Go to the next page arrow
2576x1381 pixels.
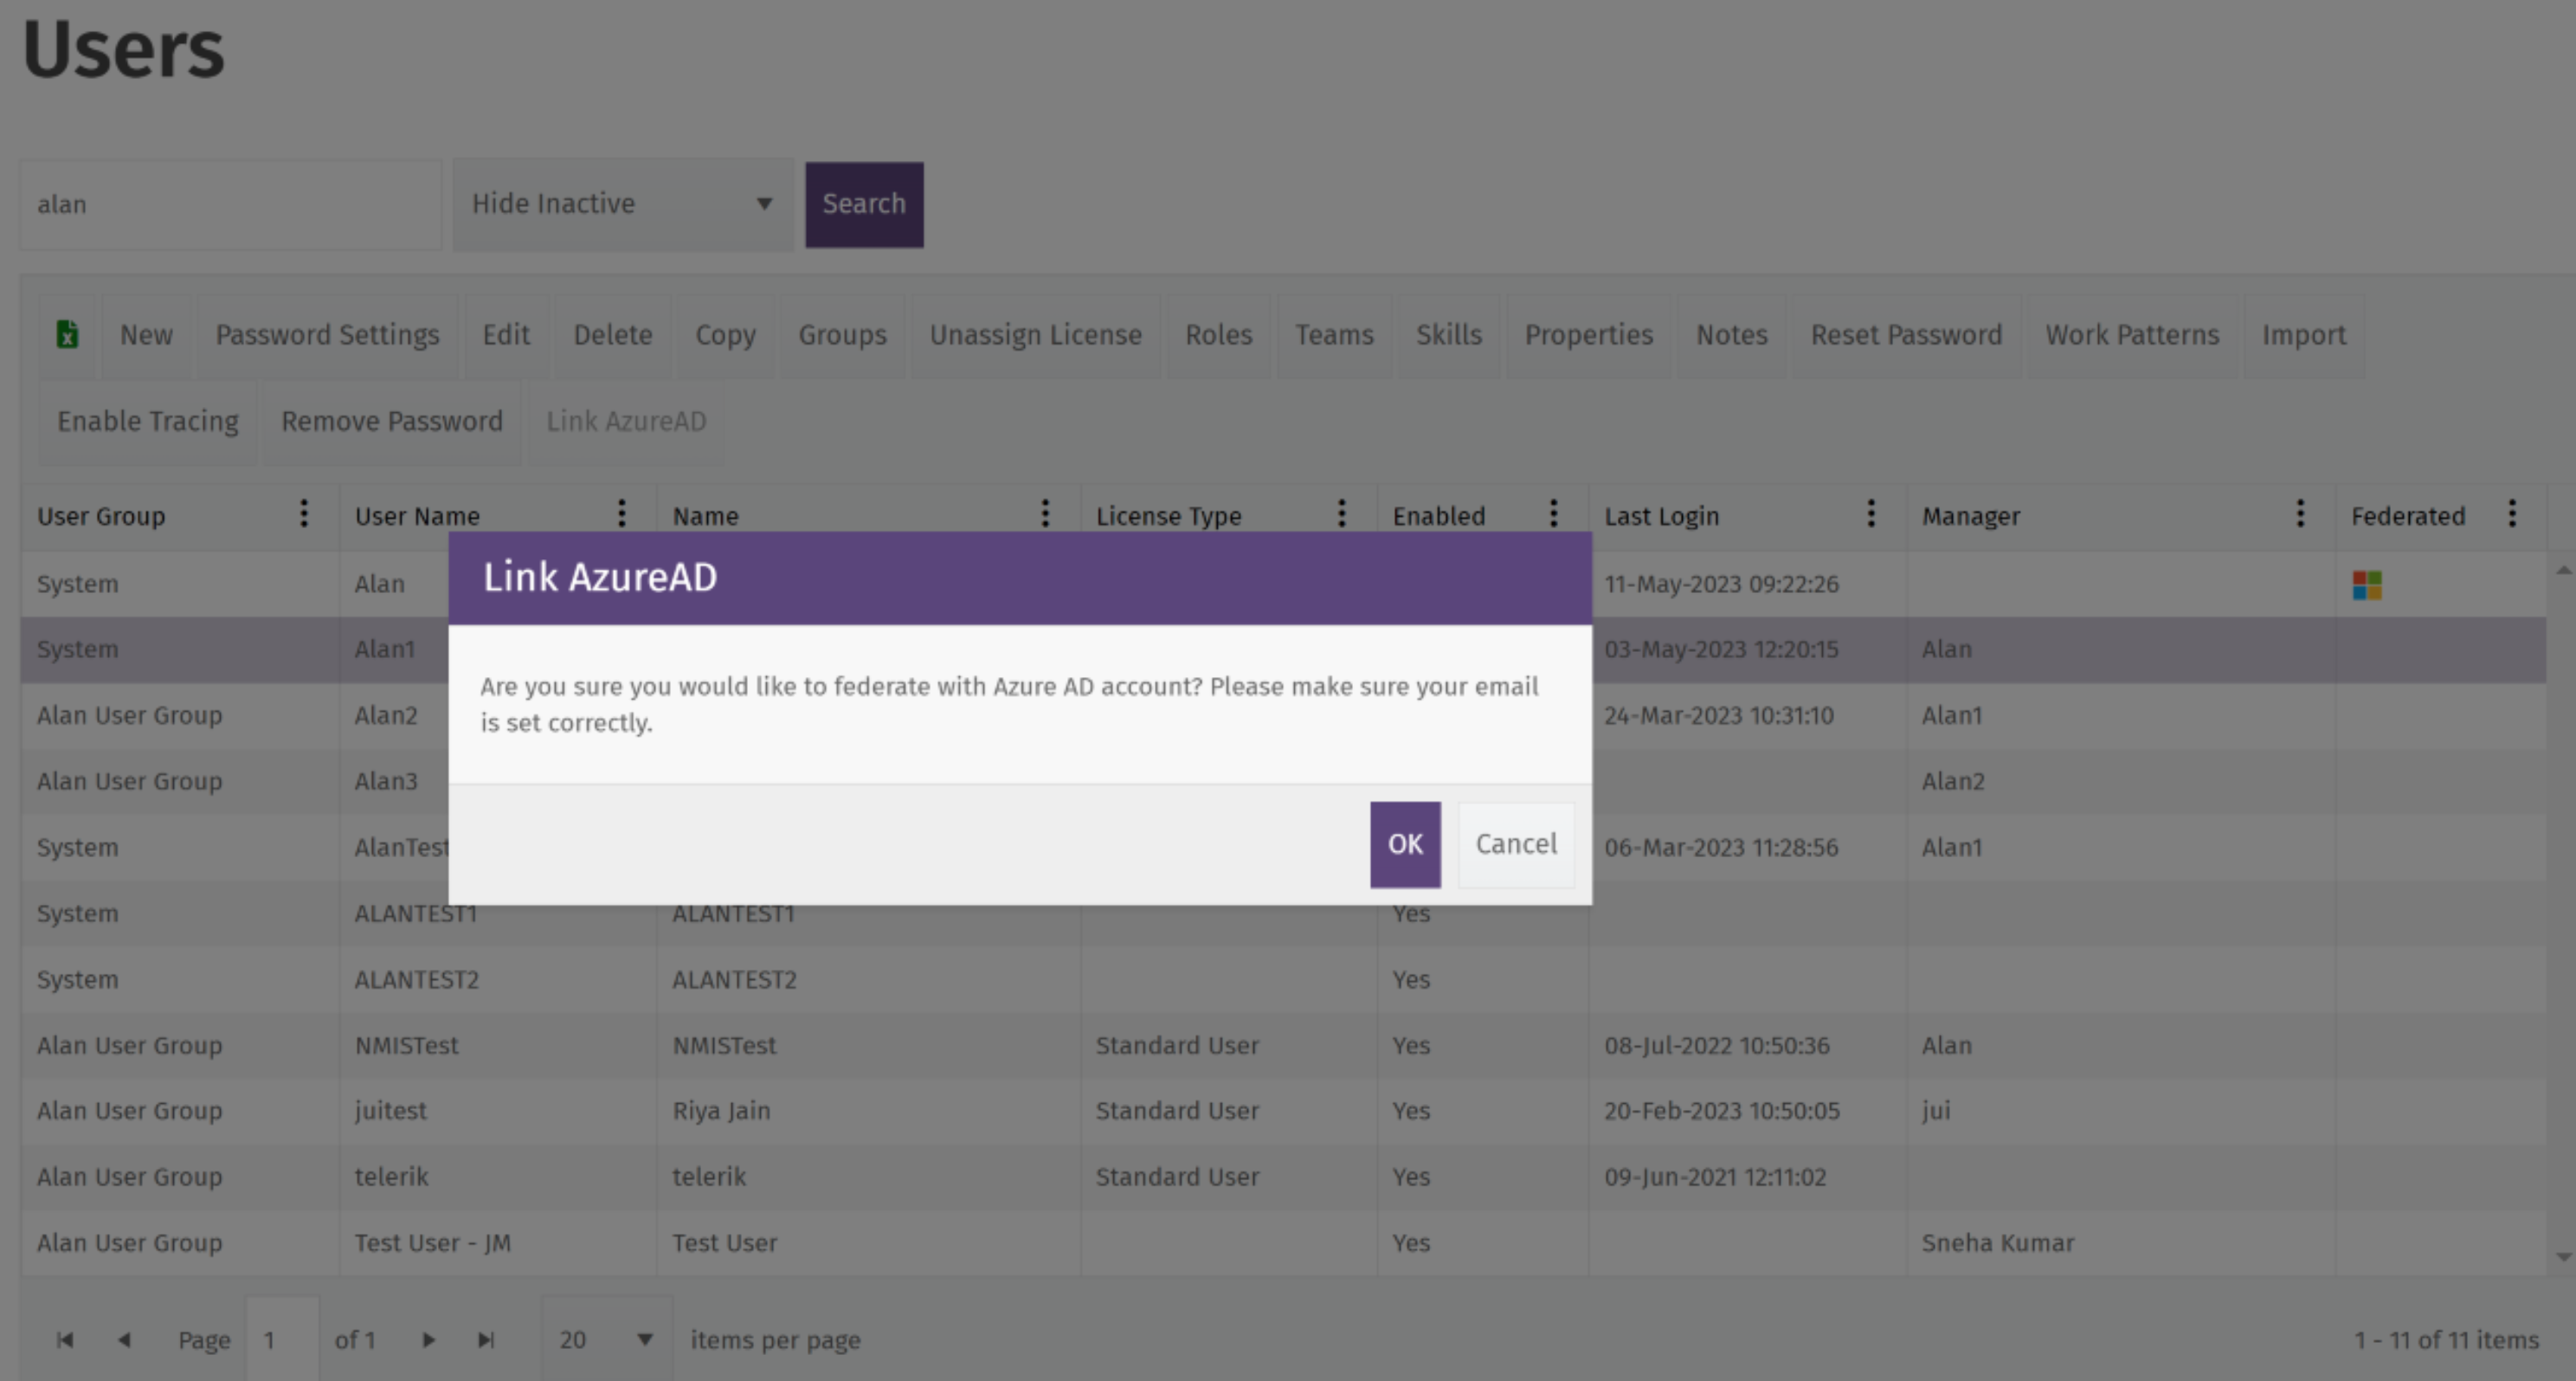click(x=428, y=1339)
